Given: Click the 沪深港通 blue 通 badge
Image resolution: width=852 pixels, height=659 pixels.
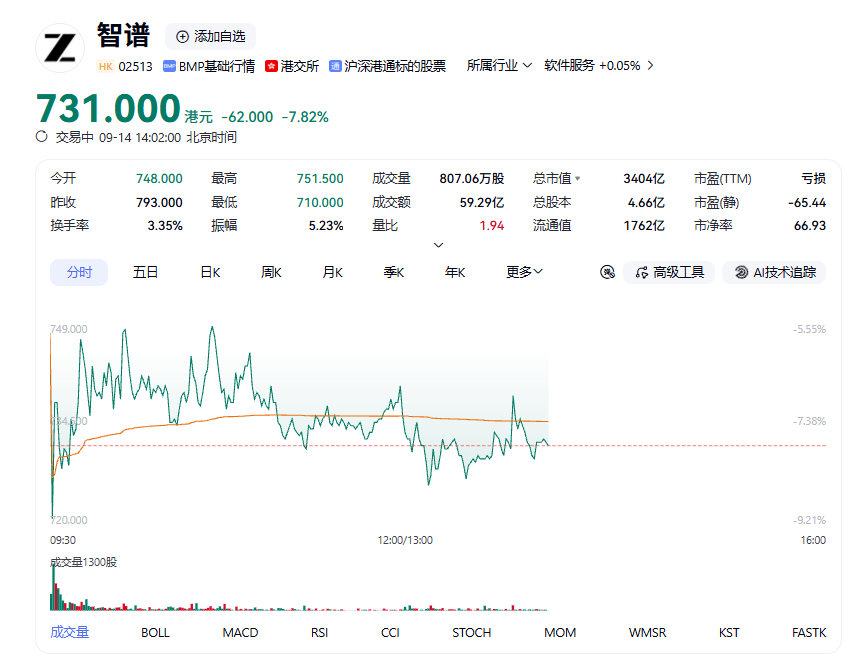Looking at the screenshot, I should pos(335,66).
